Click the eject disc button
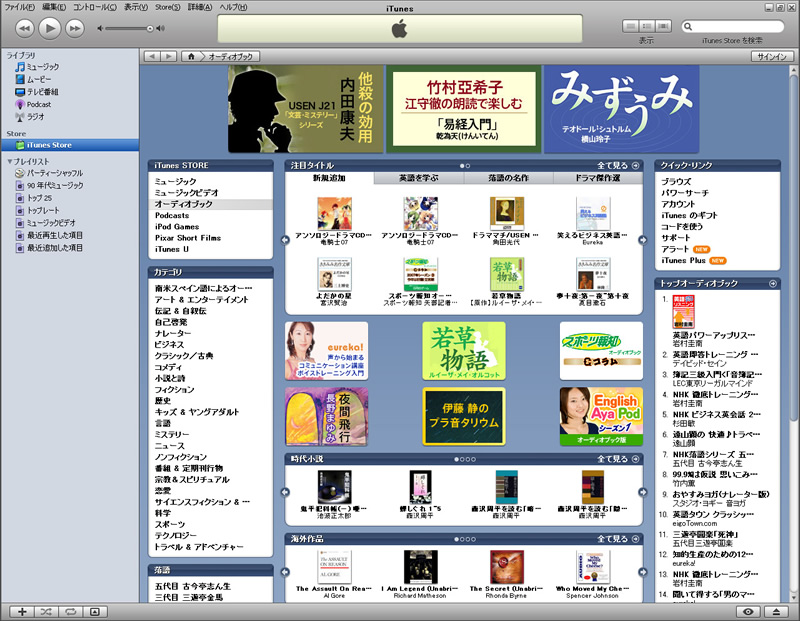 tap(777, 612)
